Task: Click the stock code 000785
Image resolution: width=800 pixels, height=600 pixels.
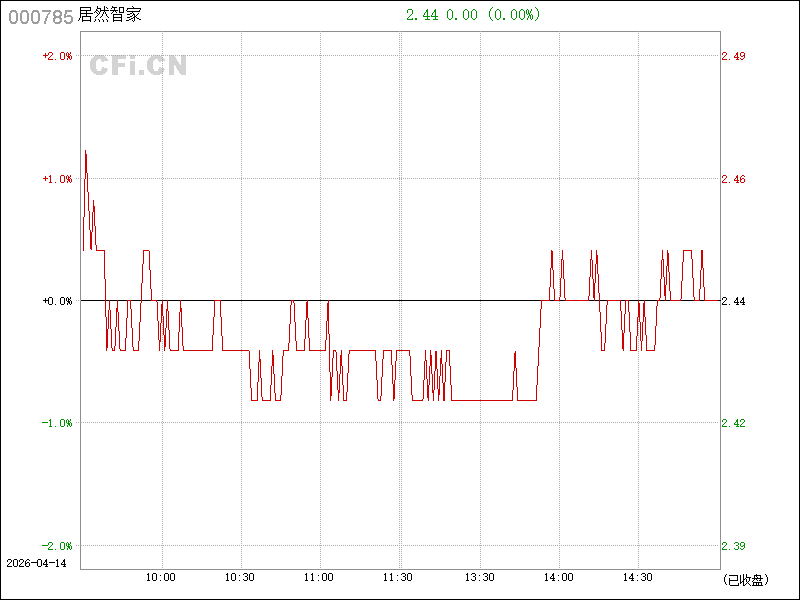Action: (x=40, y=16)
